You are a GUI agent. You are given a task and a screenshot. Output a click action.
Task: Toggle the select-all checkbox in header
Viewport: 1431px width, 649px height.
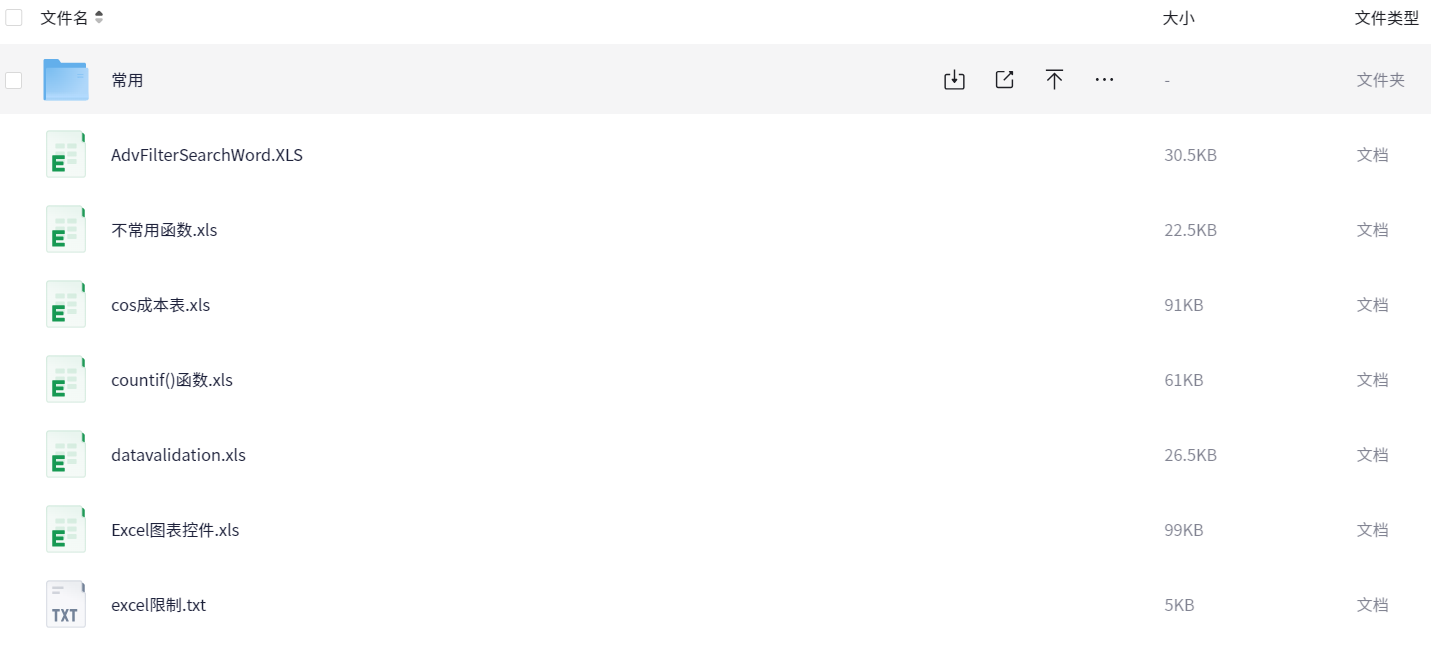click(14, 18)
